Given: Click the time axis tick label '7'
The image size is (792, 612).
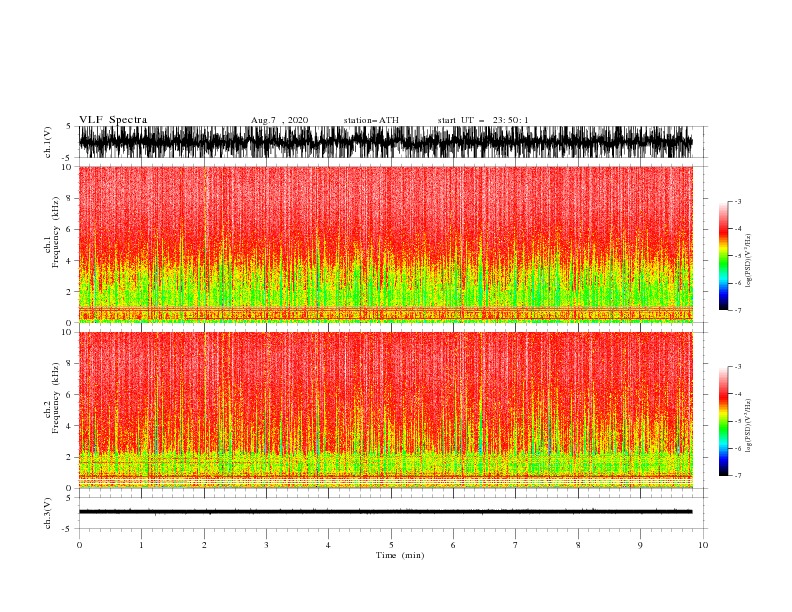Looking at the screenshot, I should (516, 545).
